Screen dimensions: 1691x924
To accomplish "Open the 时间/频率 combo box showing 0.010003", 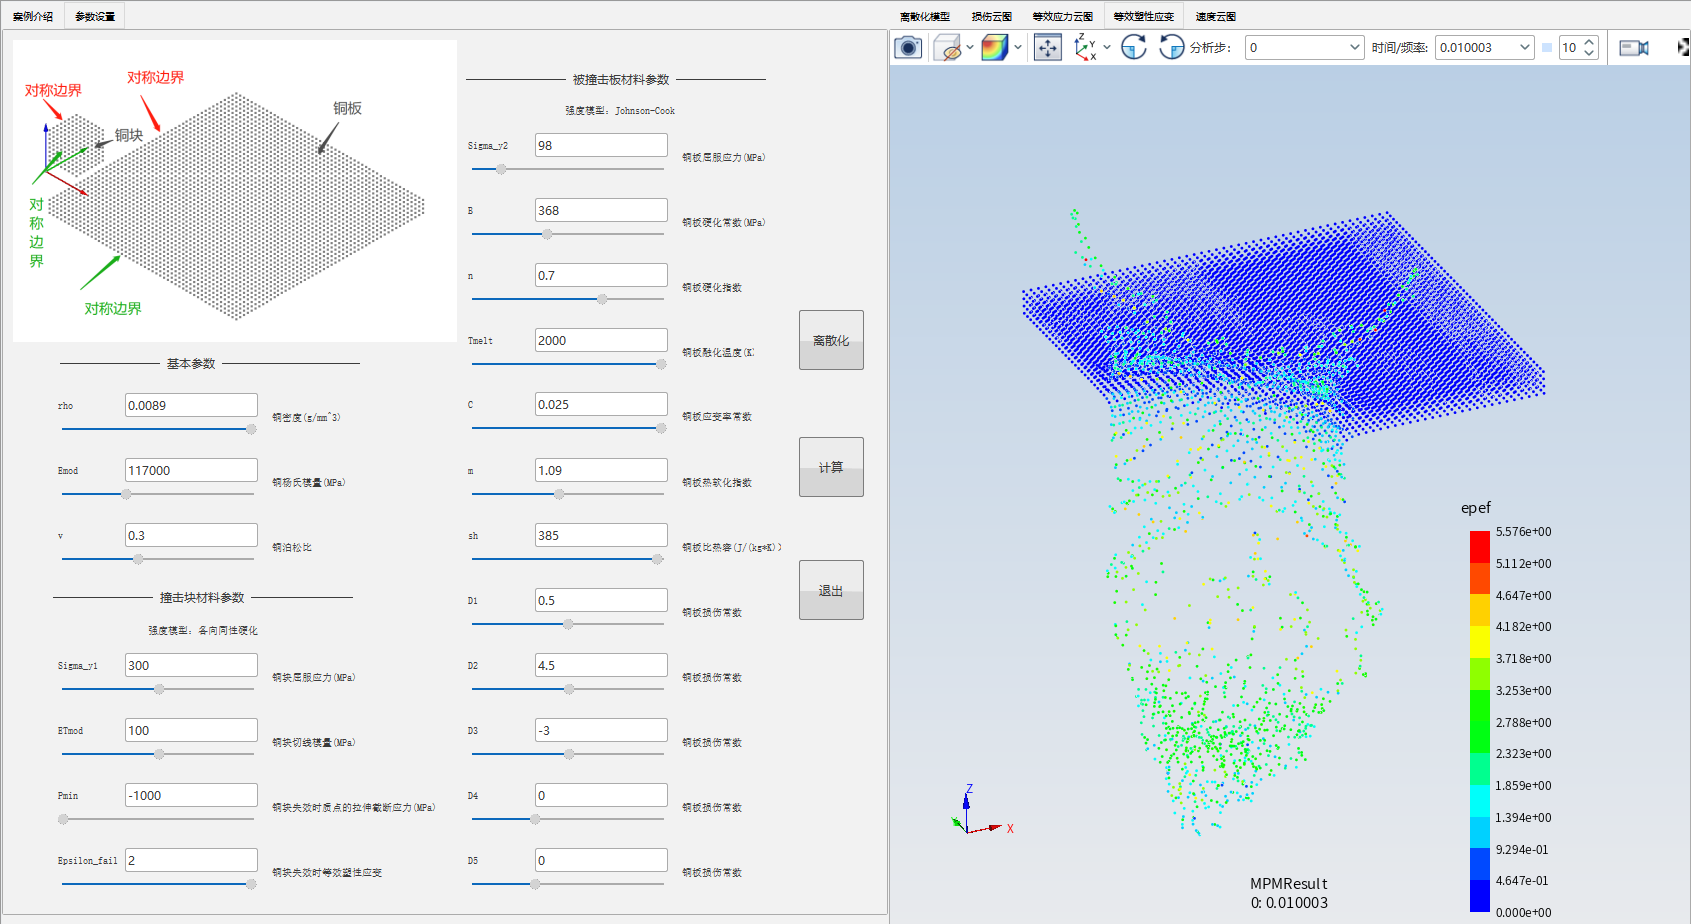I will [x=1484, y=47].
